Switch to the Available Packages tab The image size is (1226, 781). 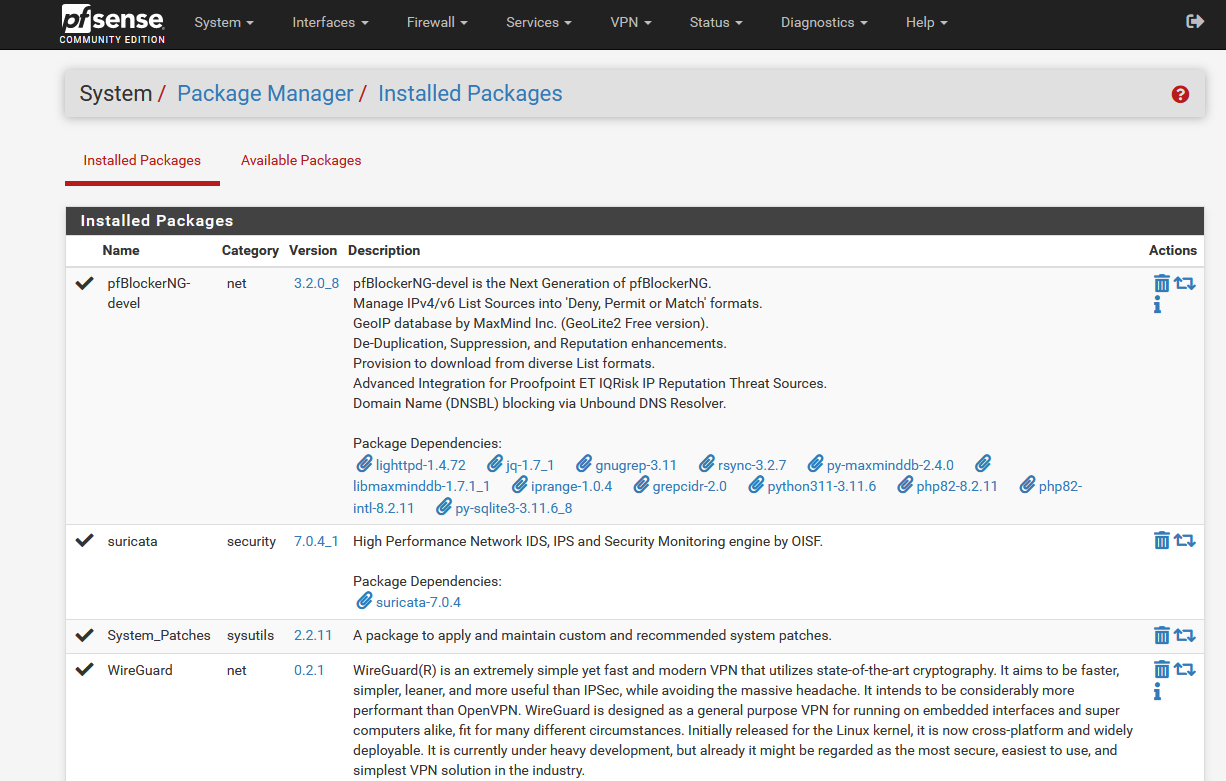tap(301, 160)
